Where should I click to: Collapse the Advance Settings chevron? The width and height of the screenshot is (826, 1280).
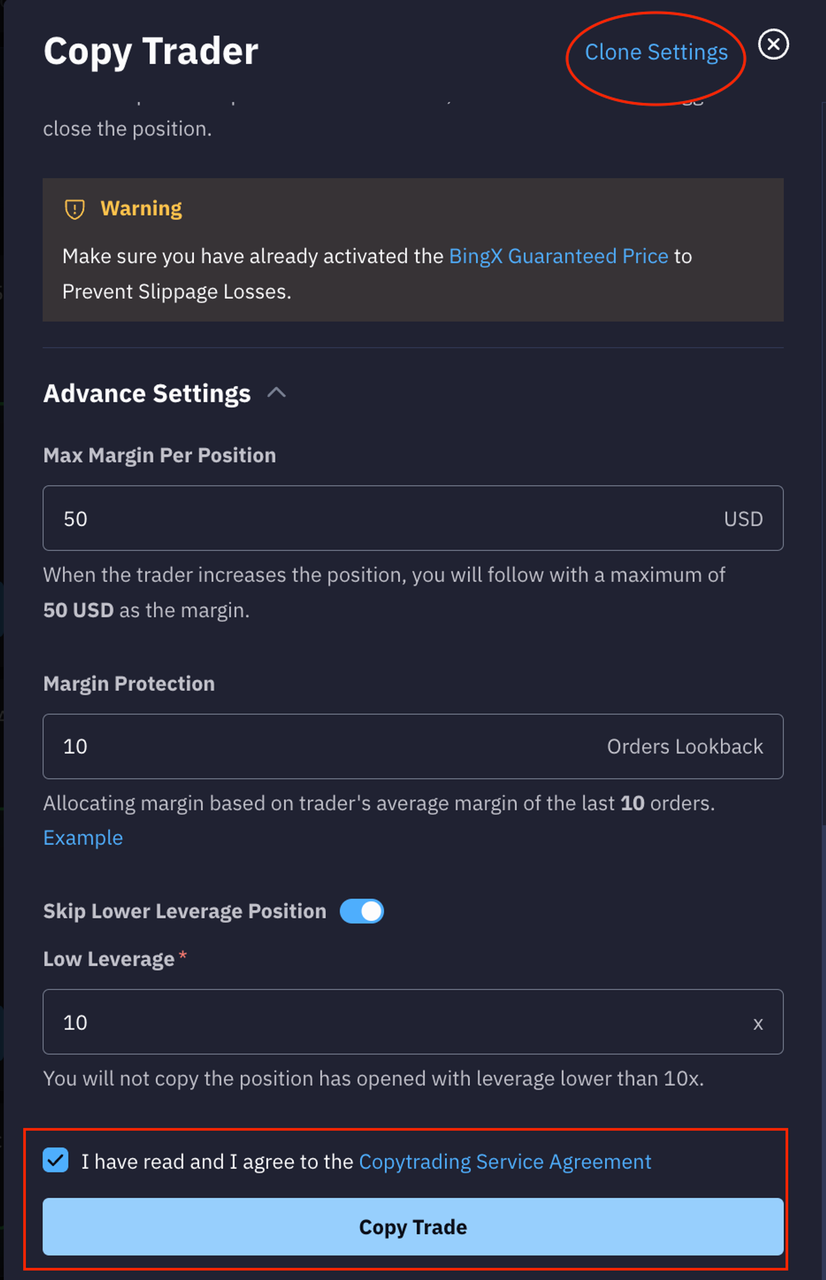(x=277, y=393)
